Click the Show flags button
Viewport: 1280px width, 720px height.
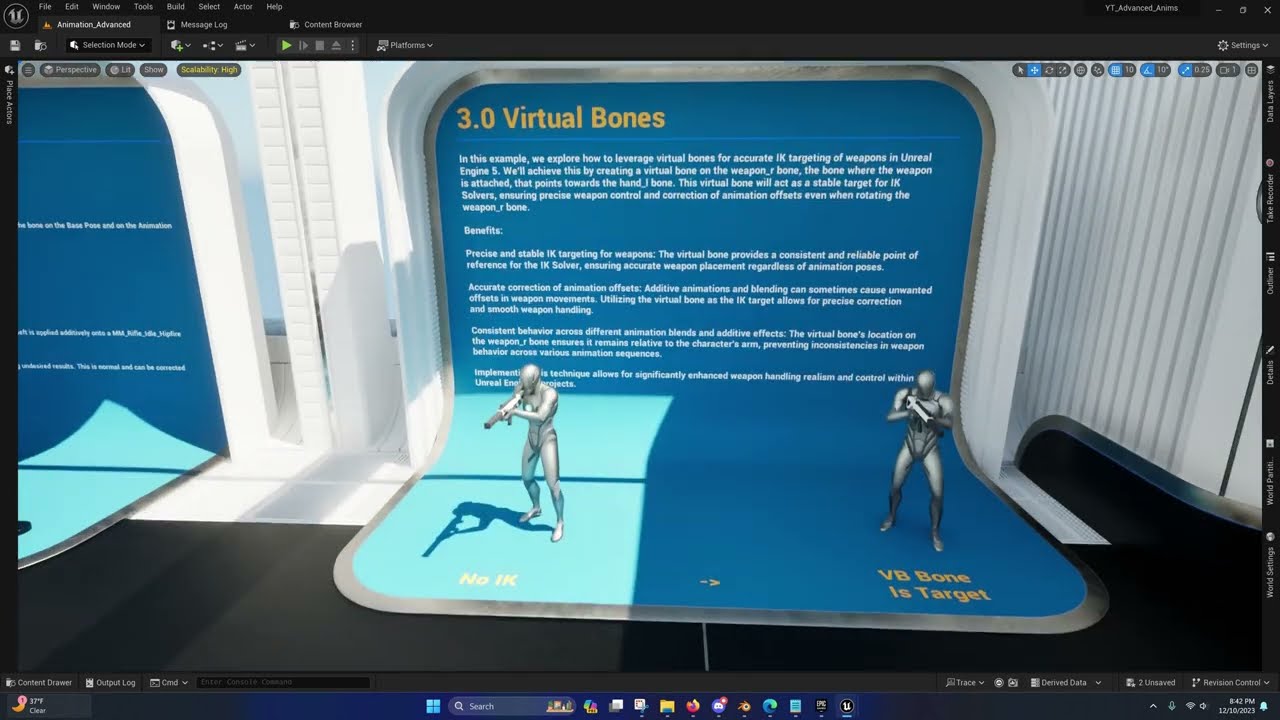[x=153, y=70]
